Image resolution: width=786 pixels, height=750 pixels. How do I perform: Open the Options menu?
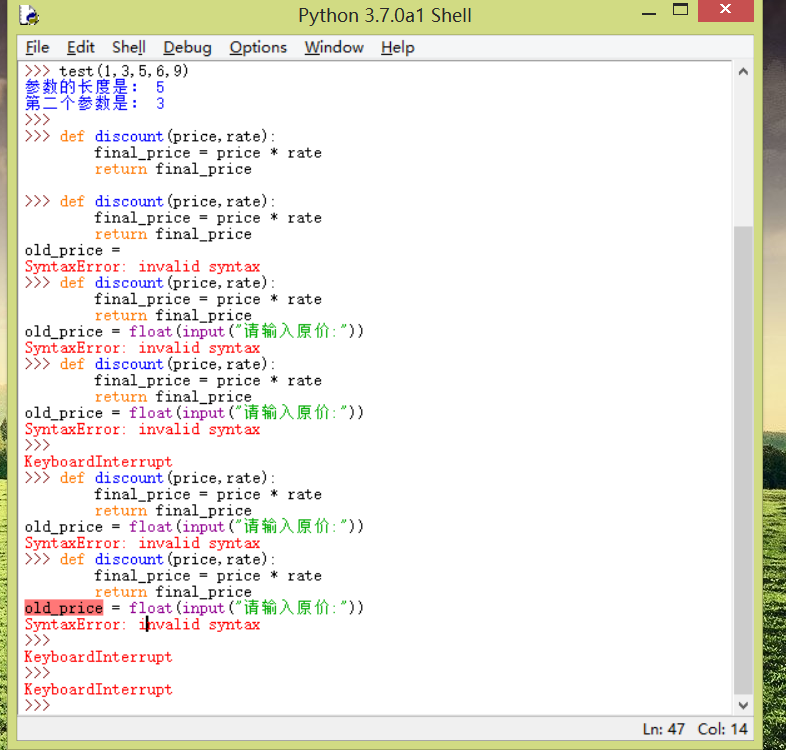point(258,47)
